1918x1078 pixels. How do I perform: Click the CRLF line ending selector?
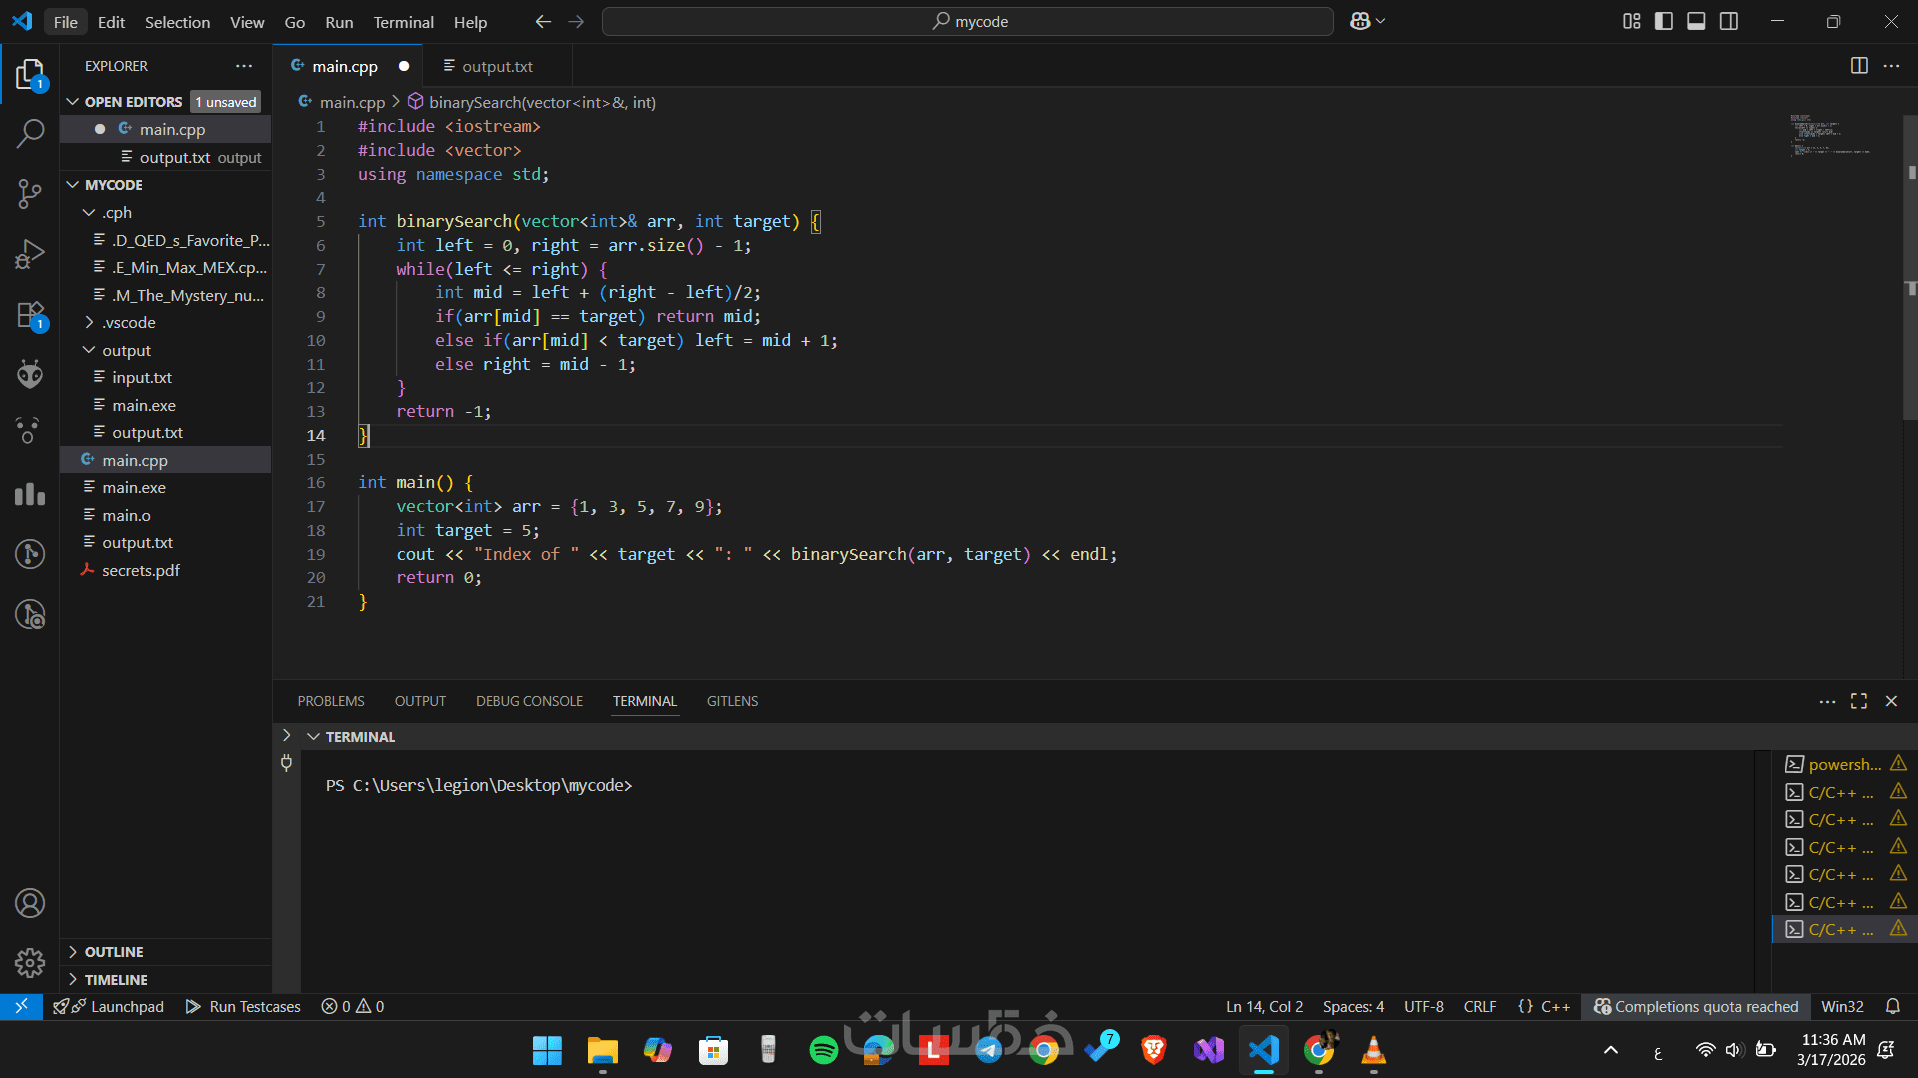(x=1479, y=1006)
